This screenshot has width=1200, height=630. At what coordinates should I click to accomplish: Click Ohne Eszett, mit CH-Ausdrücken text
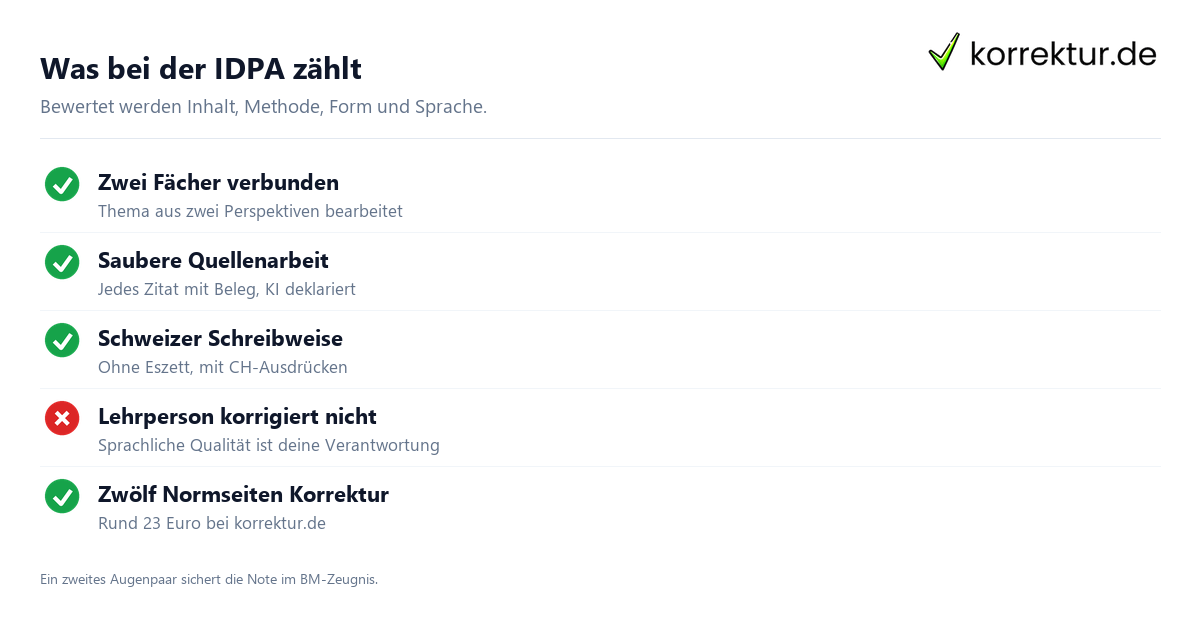223,367
